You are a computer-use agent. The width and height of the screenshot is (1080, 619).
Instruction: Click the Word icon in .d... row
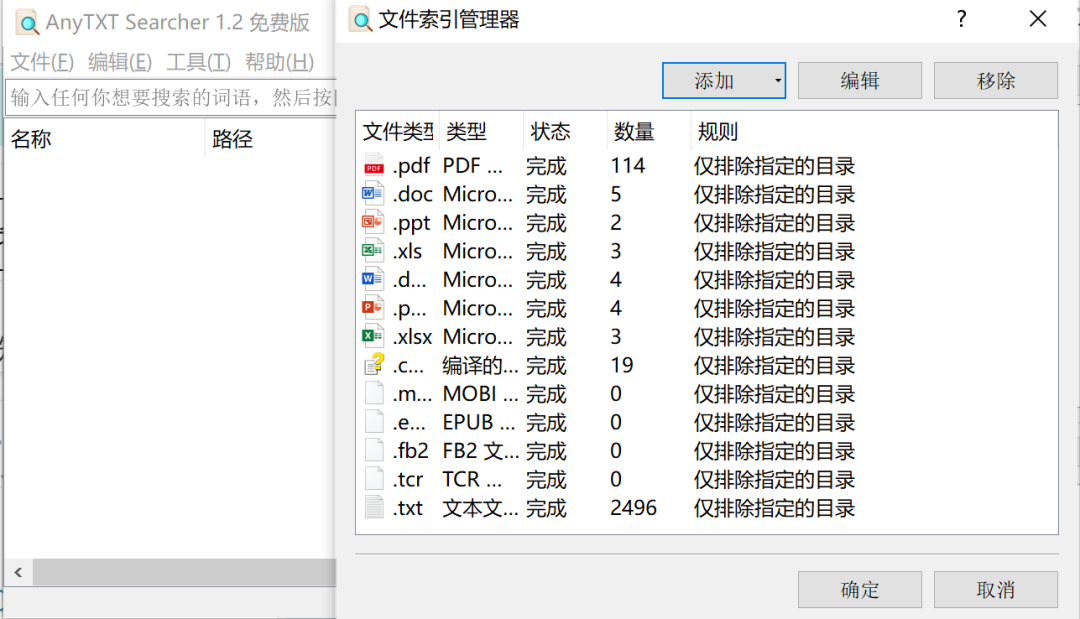[x=373, y=279]
